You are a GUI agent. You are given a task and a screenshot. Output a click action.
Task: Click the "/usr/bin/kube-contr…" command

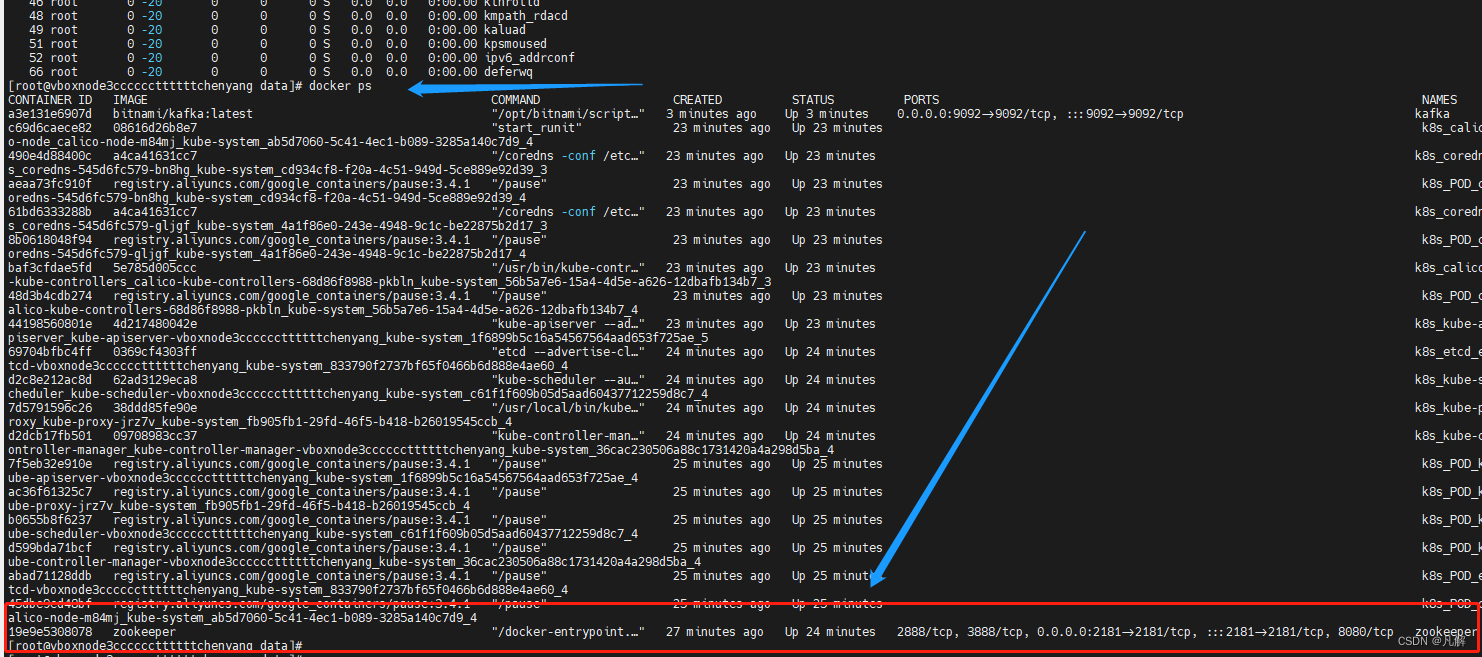click(568, 268)
